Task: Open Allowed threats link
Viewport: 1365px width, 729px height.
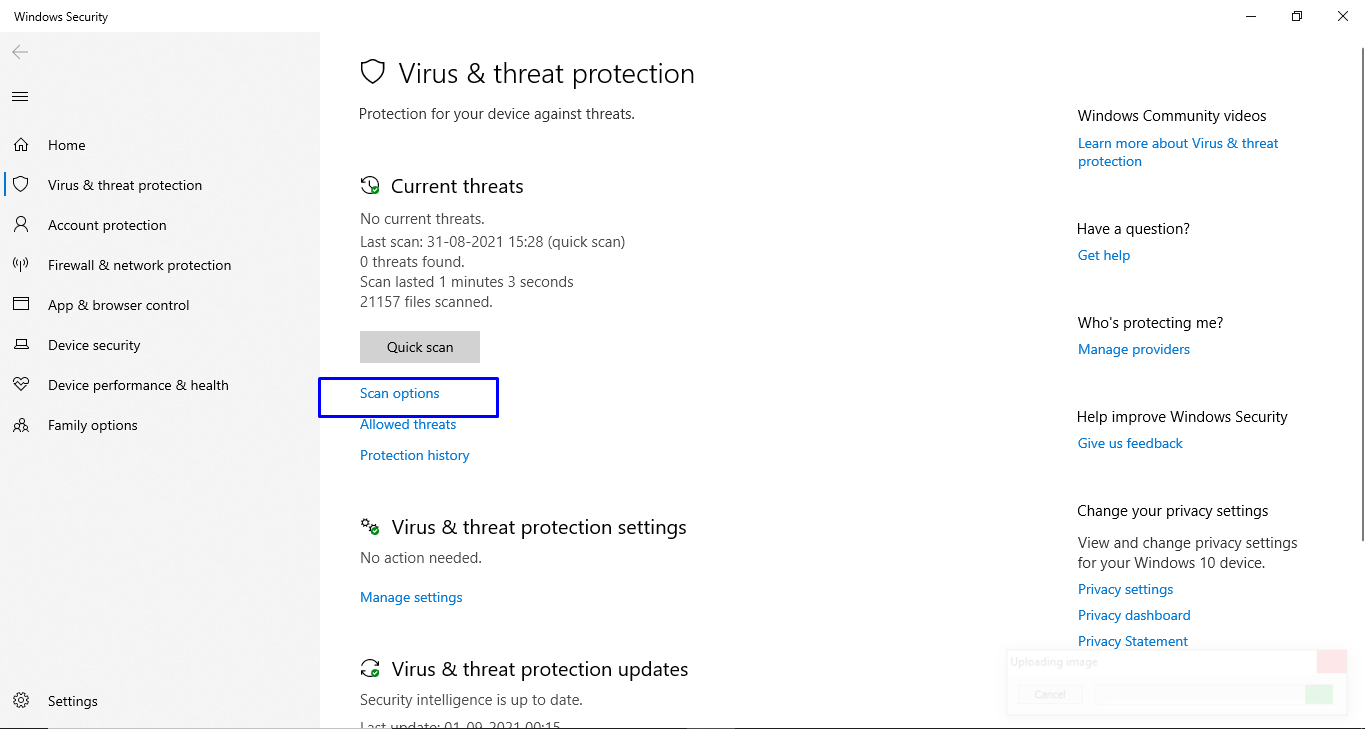Action: pos(408,424)
